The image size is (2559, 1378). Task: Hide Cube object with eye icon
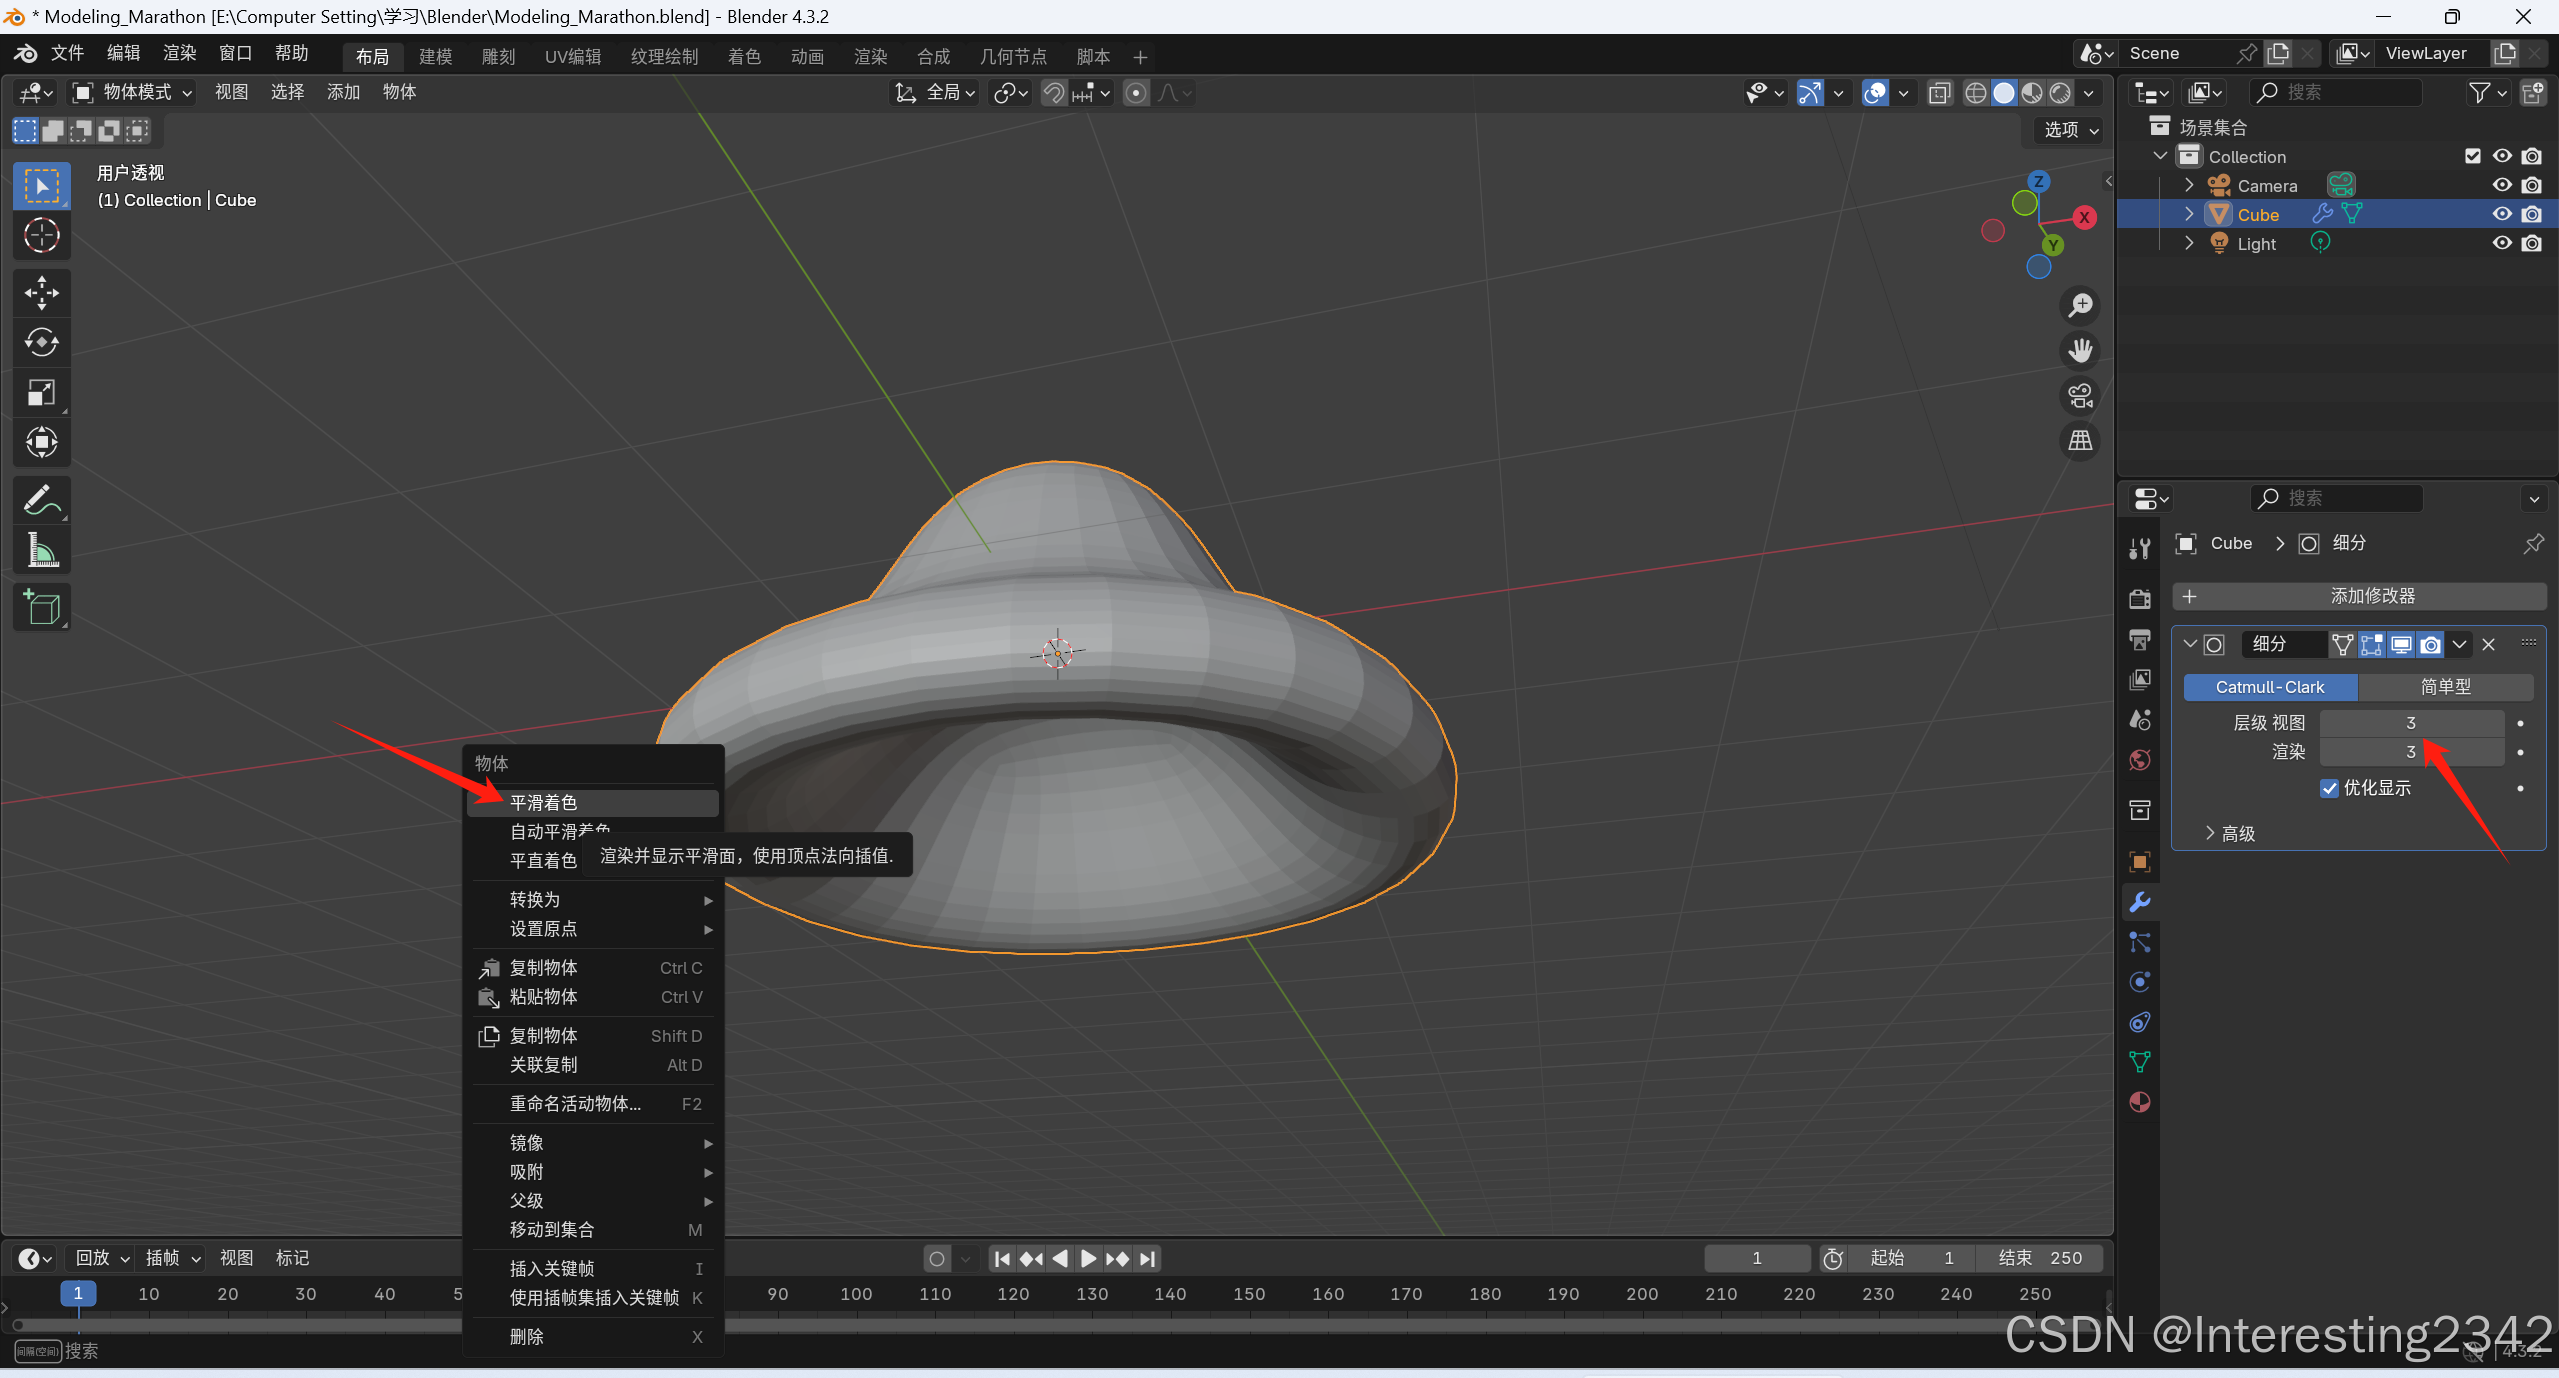point(2502,214)
